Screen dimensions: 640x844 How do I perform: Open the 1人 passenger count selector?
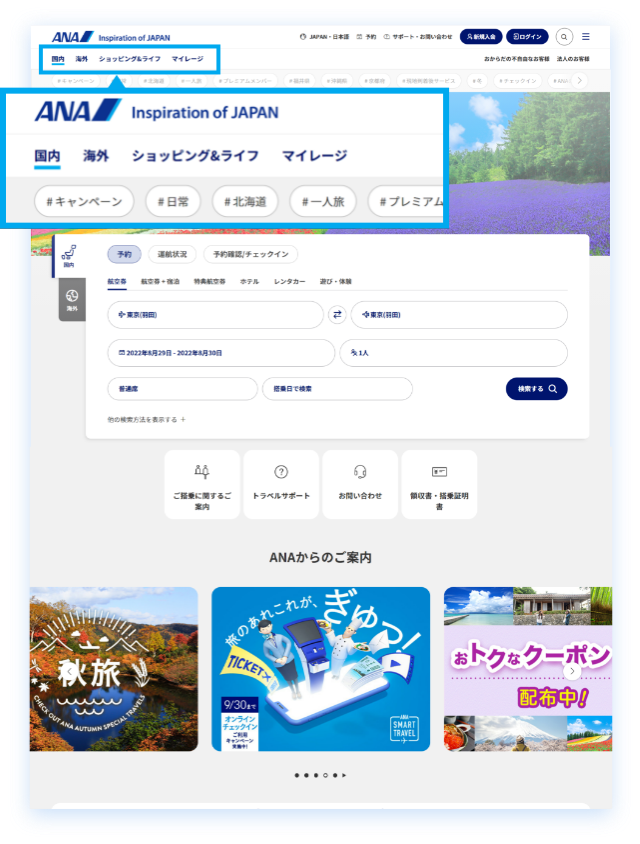(x=453, y=353)
